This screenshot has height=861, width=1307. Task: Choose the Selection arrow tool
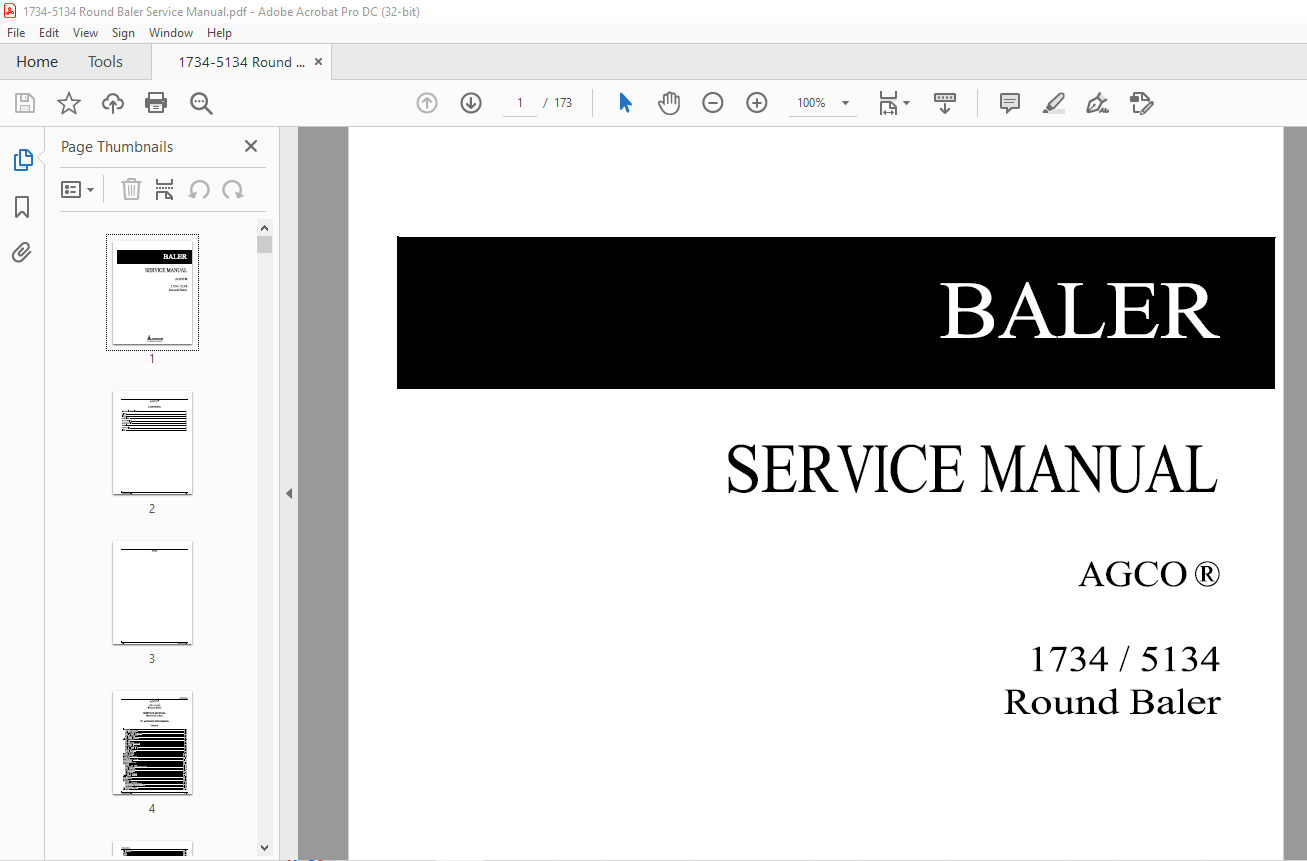point(625,103)
